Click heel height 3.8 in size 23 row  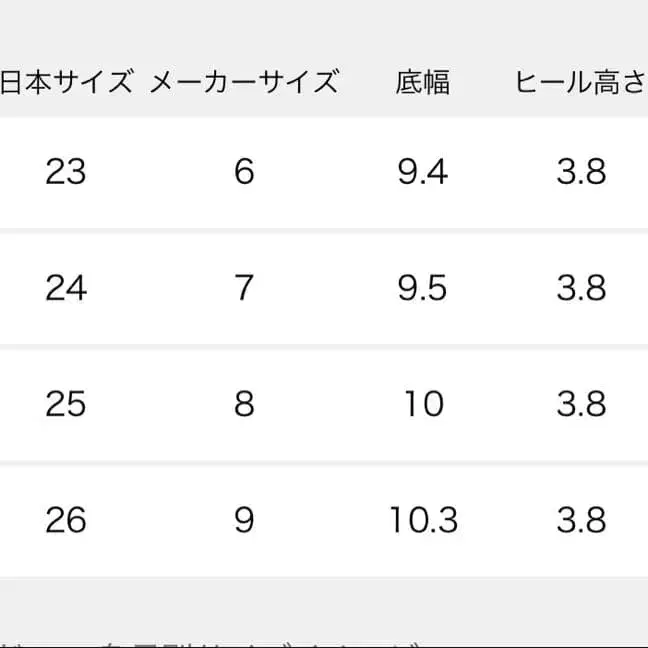pos(581,173)
